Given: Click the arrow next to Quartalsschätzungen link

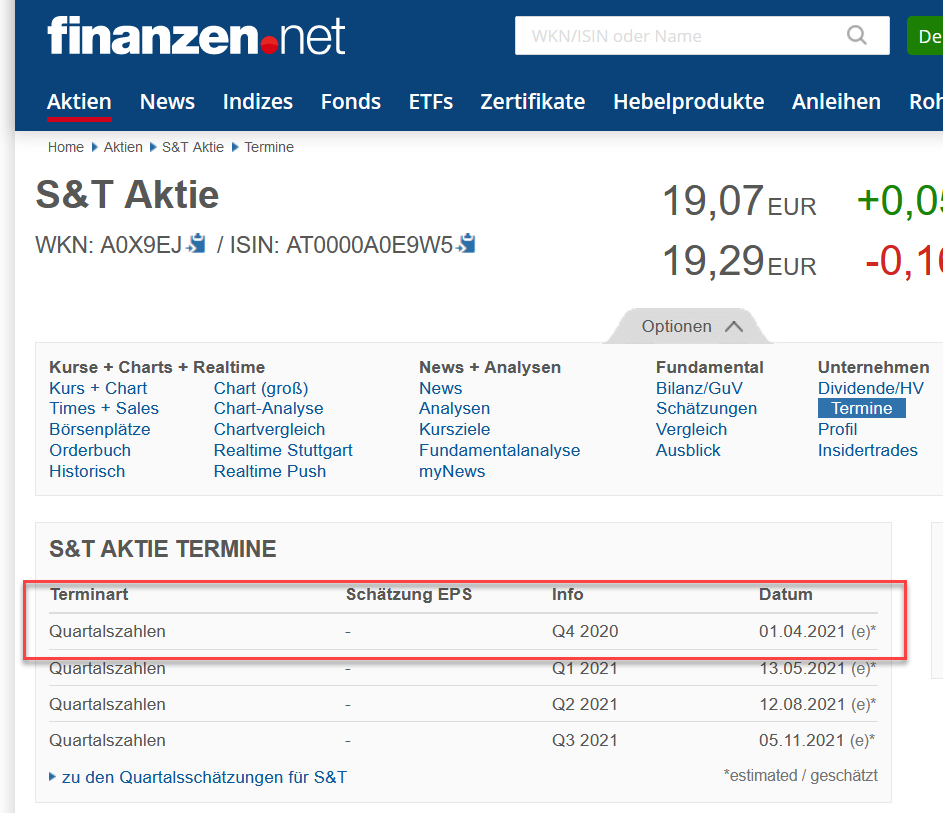Looking at the screenshot, I should 54,777.
